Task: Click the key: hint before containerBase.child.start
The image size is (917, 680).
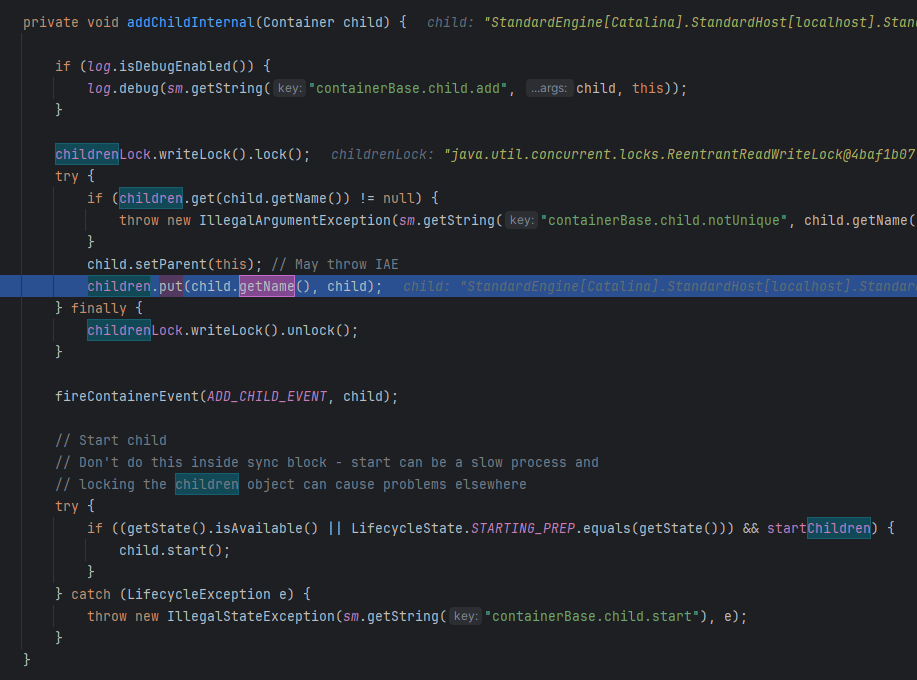Action: click(x=465, y=616)
